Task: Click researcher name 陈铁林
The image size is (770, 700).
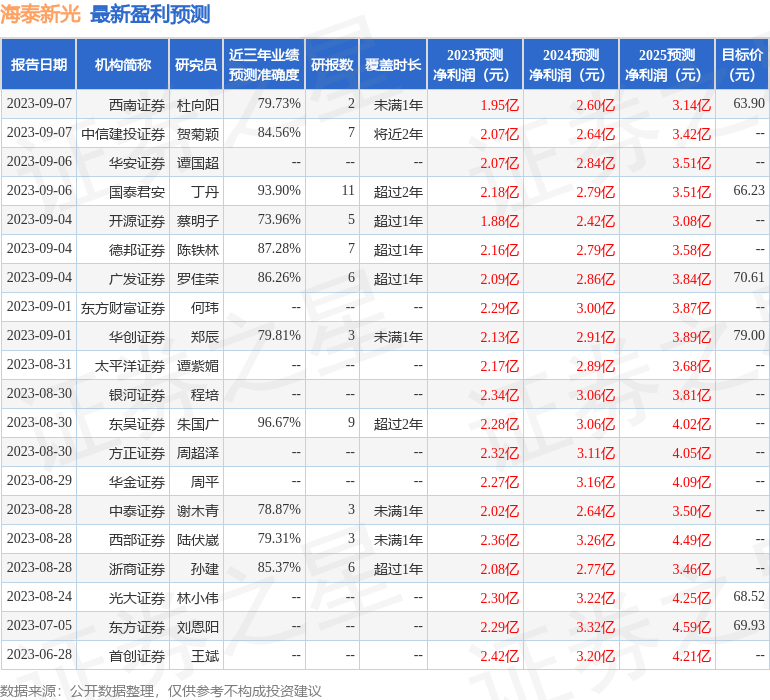Action: point(198,250)
